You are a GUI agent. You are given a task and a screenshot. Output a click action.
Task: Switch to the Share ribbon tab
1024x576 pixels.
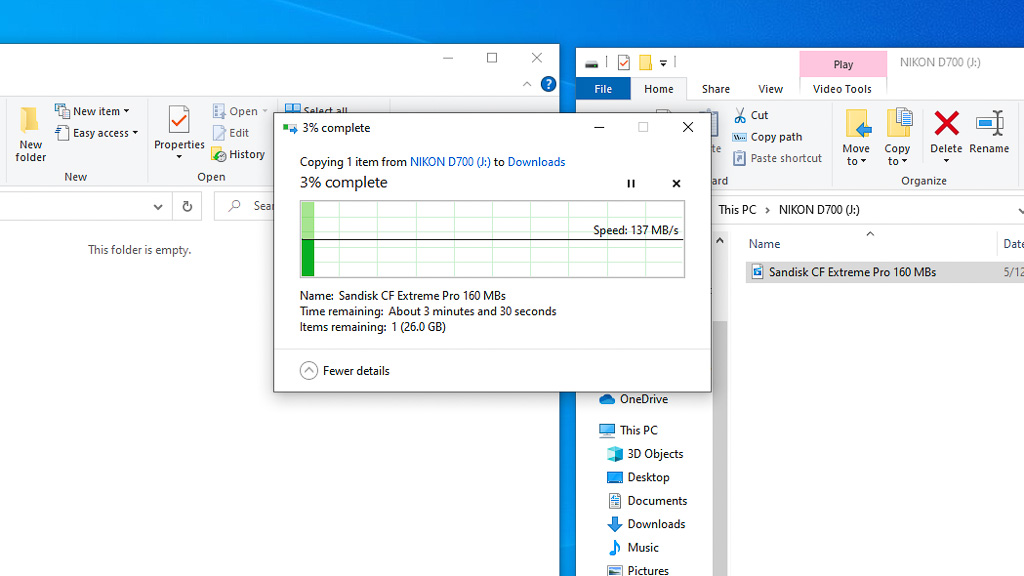tap(715, 89)
